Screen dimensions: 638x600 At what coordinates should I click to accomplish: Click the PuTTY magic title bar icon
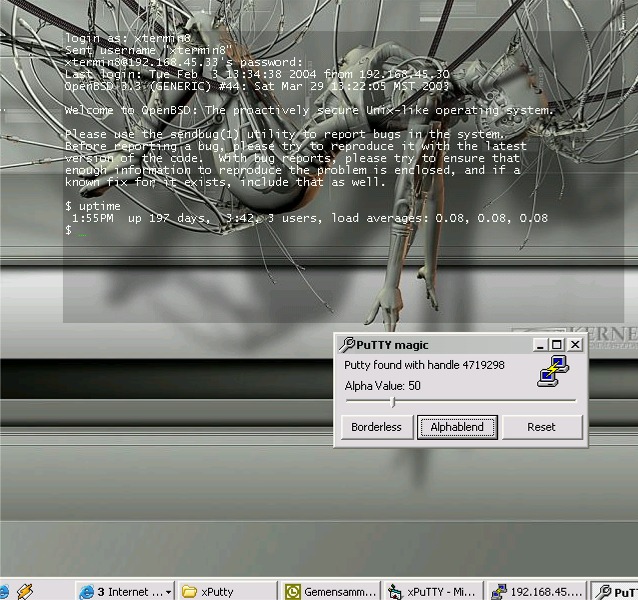click(347, 345)
